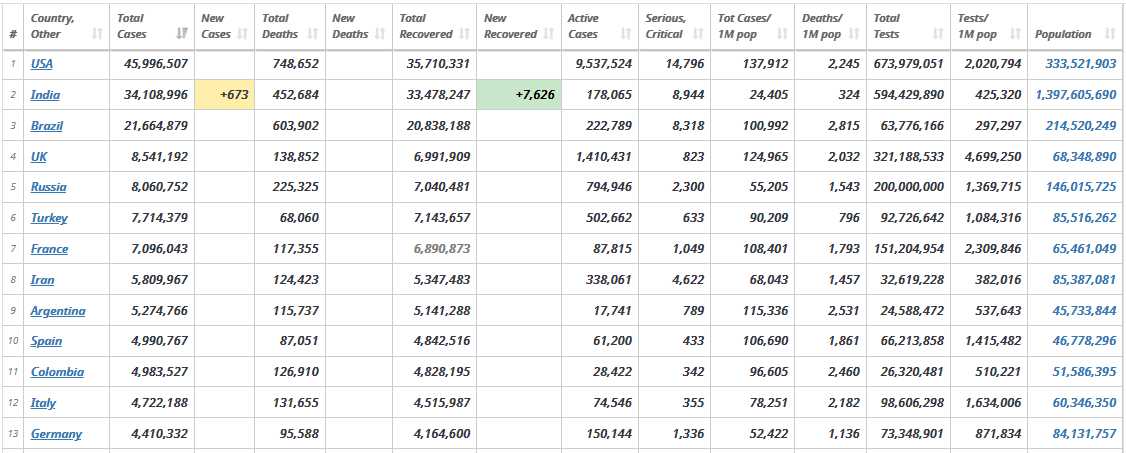
Task: Select Spain tot cases per million 106,690
Action: pyautogui.click(x=765, y=341)
